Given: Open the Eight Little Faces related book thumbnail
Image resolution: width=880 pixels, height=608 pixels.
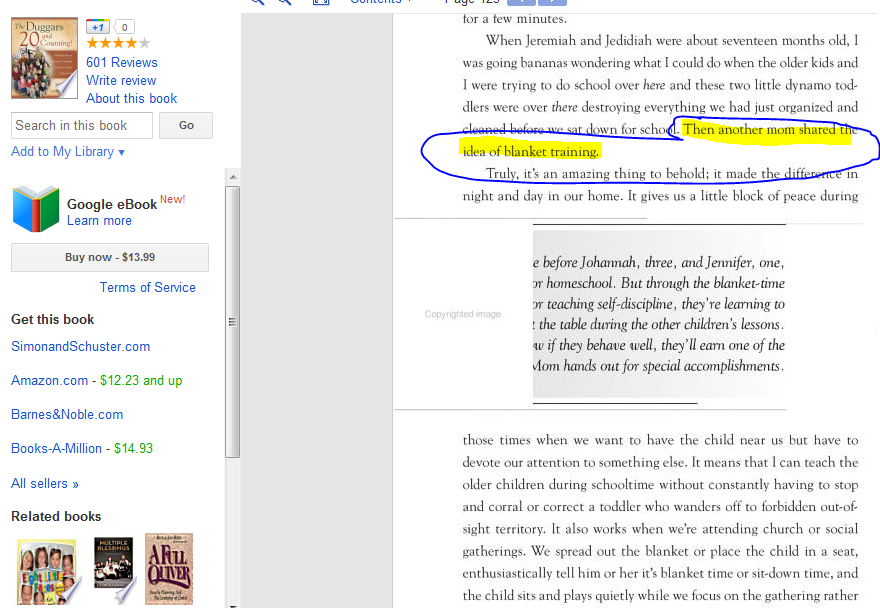Looking at the screenshot, I should pos(47,572).
